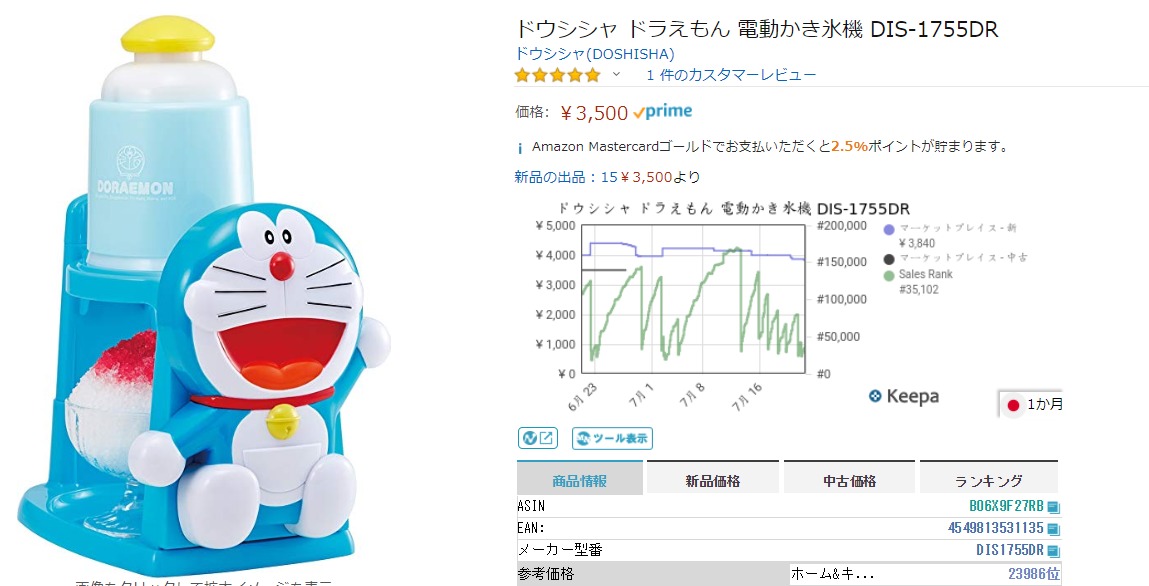Click the Keepa logo

pyautogui.click(x=904, y=396)
